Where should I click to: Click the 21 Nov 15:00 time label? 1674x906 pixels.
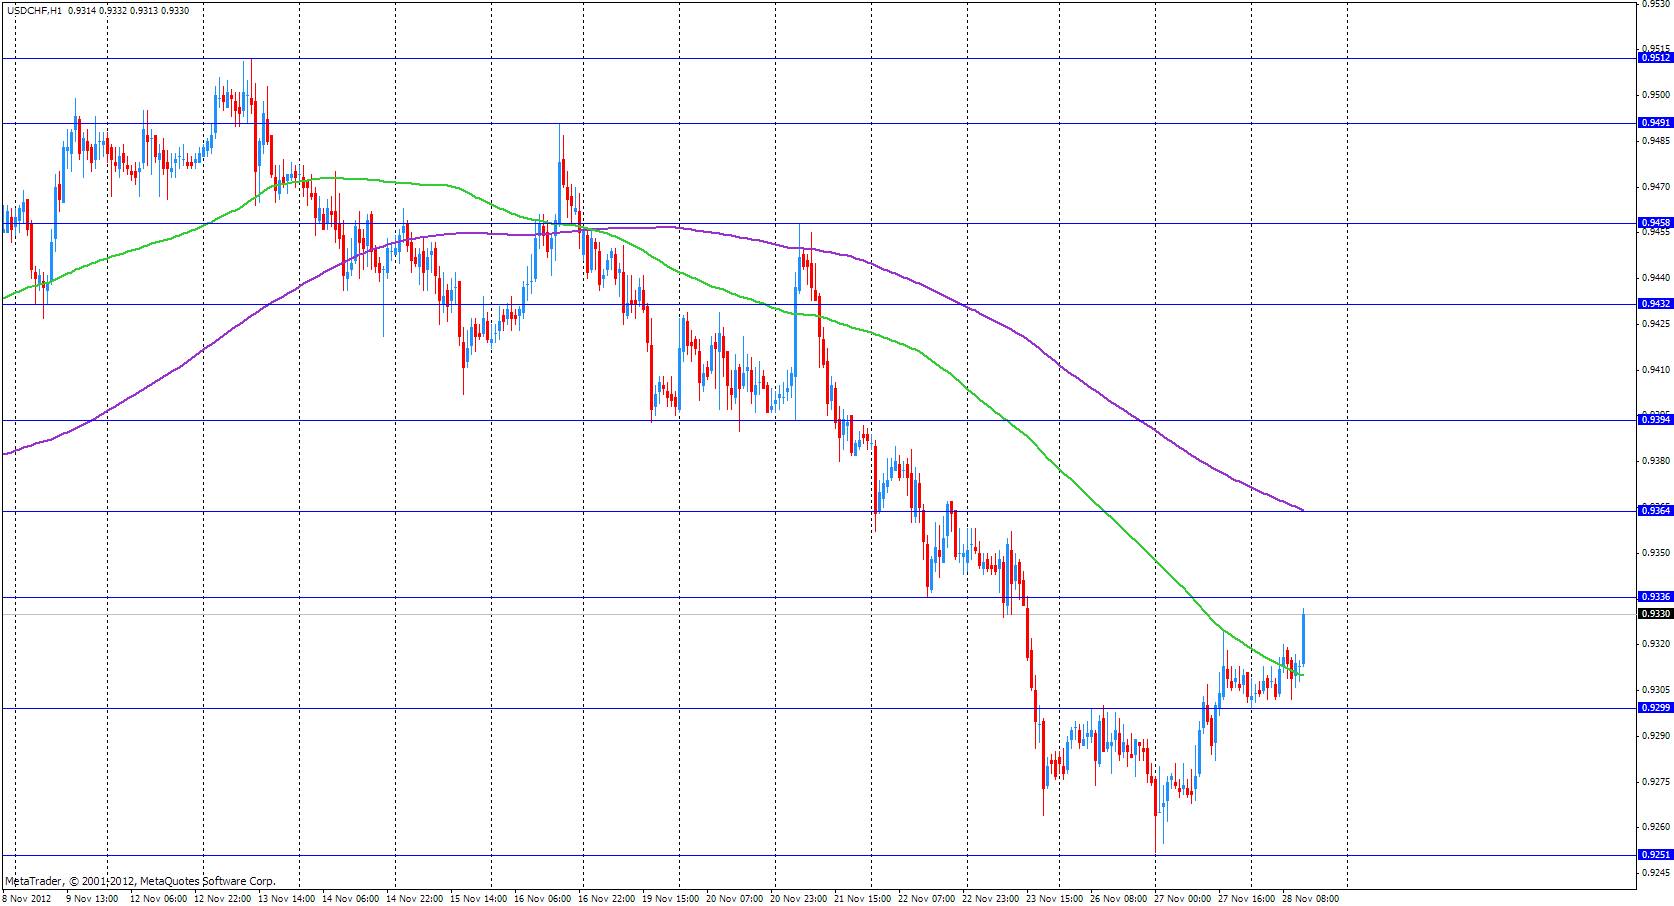pos(862,899)
